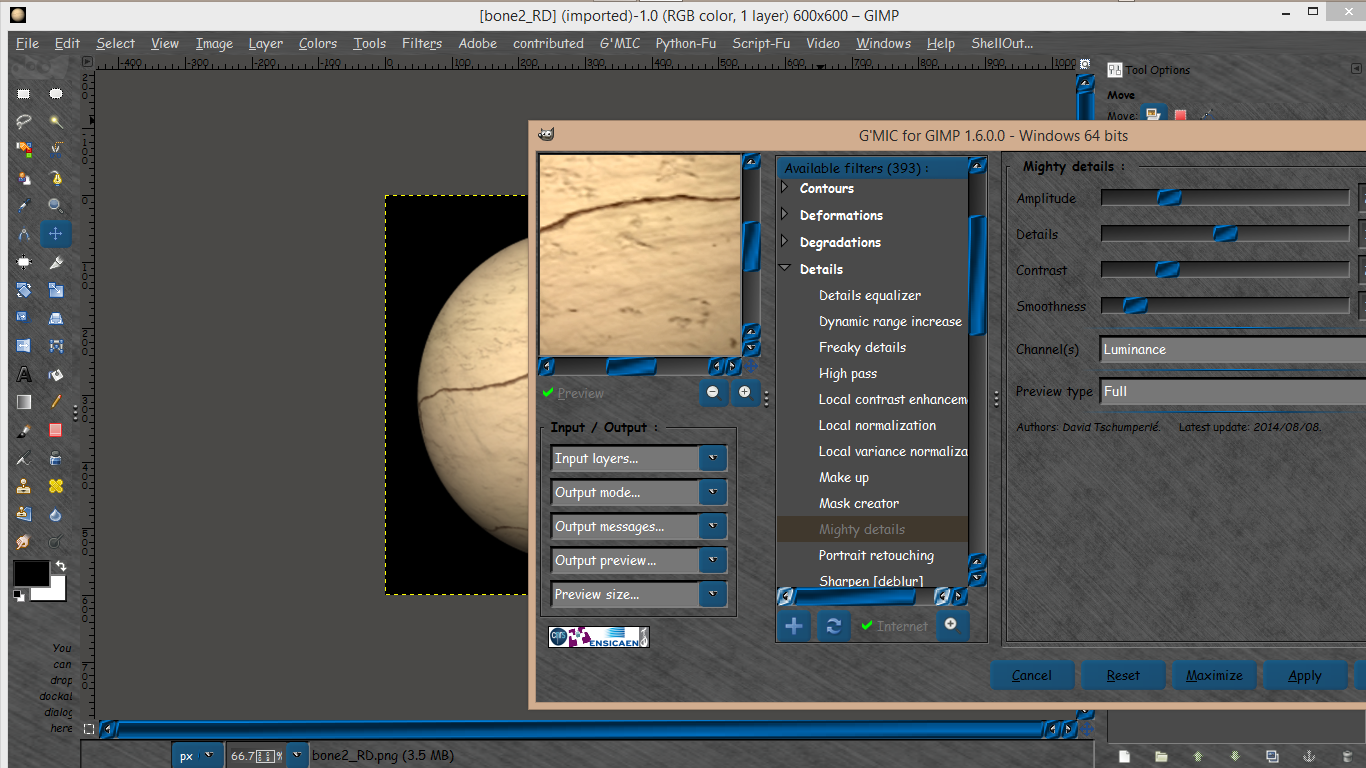Select the Paths tool

pos(56,178)
